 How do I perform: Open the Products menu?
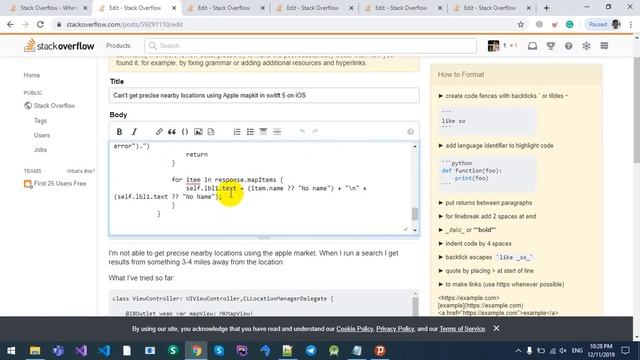(118, 46)
